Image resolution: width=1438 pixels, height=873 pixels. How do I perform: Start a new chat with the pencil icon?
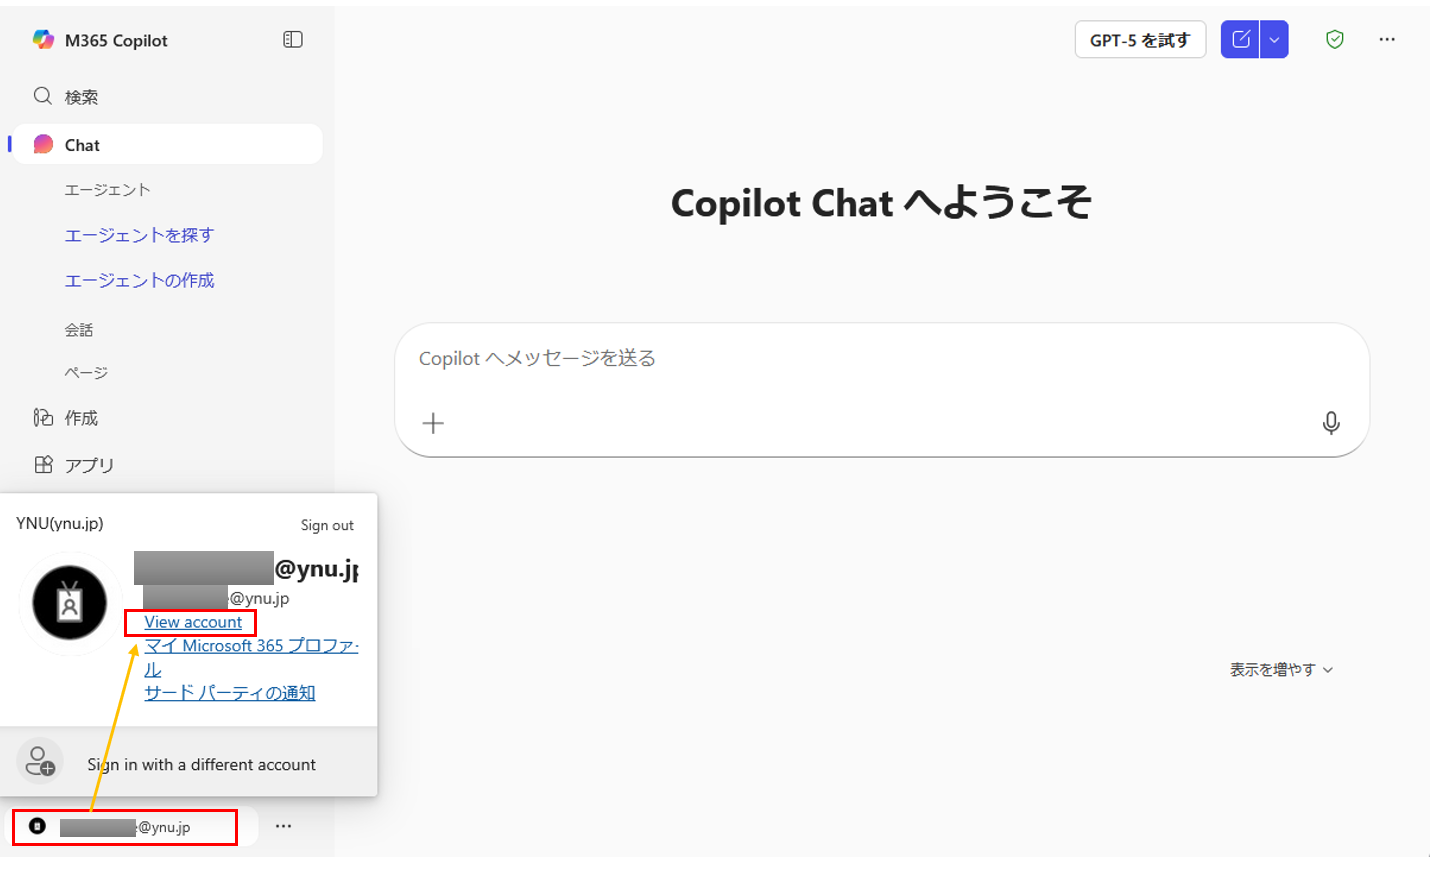click(1240, 39)
